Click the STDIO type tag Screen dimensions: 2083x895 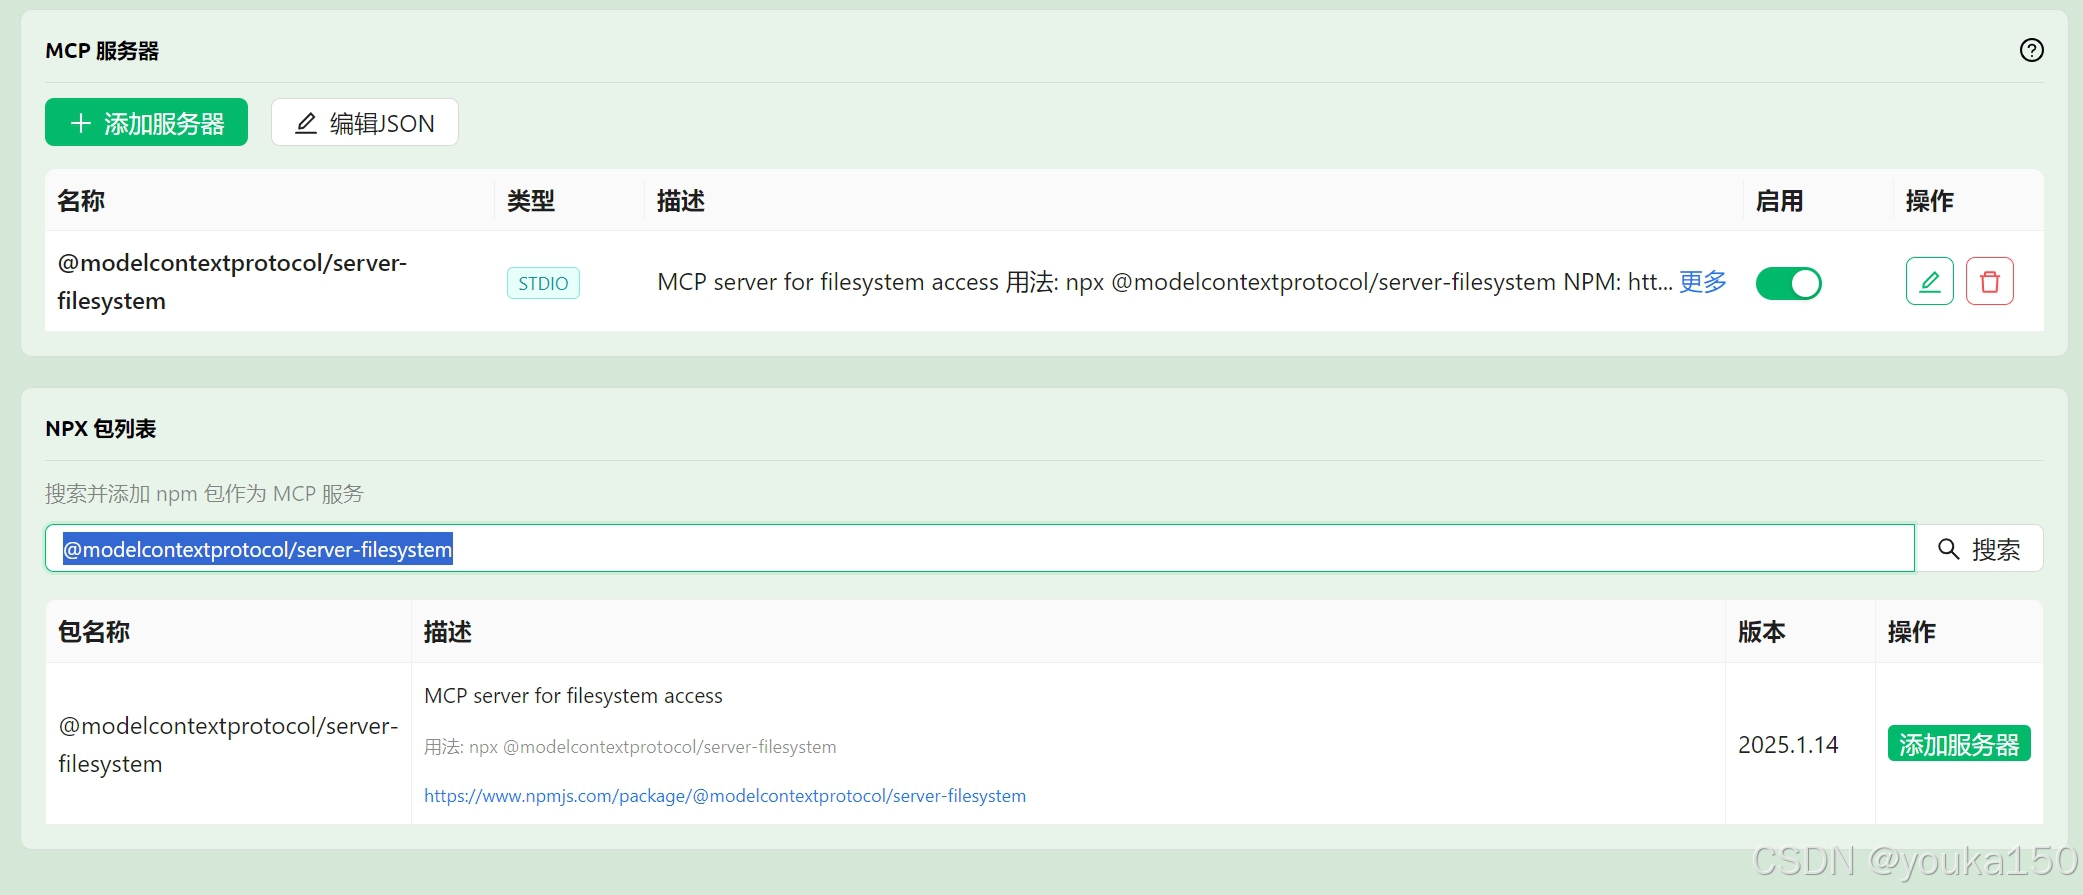(x=543, y=283)
